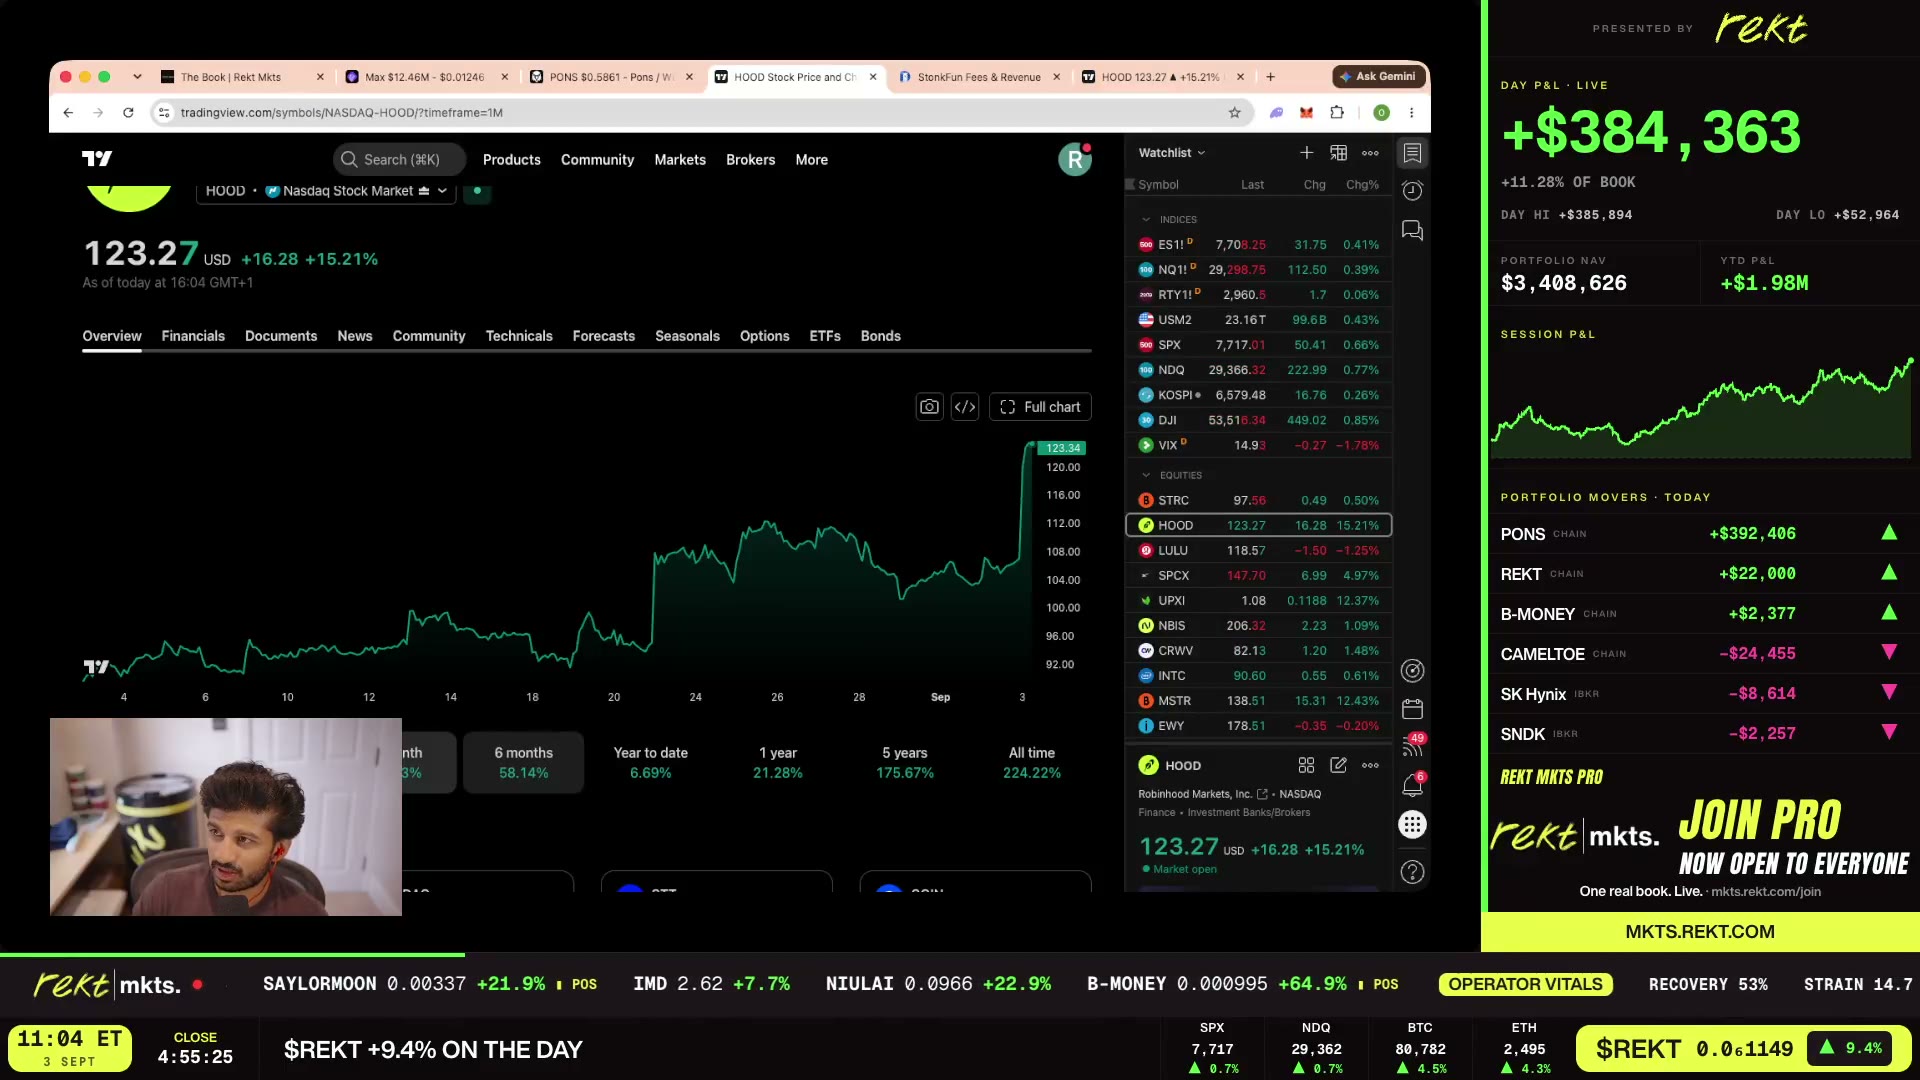Click the Ask Gemini button

point(1377,76)
